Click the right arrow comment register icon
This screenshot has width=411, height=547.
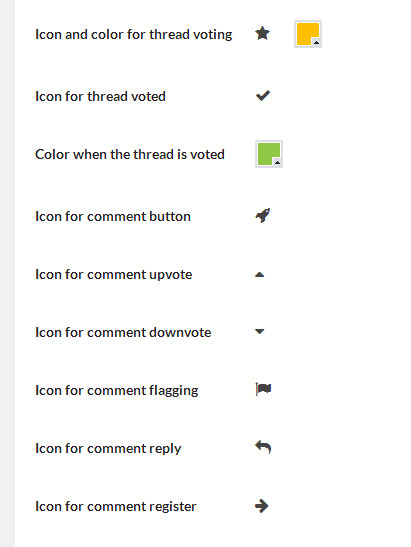pyautogui.click(x=262, y=505)
